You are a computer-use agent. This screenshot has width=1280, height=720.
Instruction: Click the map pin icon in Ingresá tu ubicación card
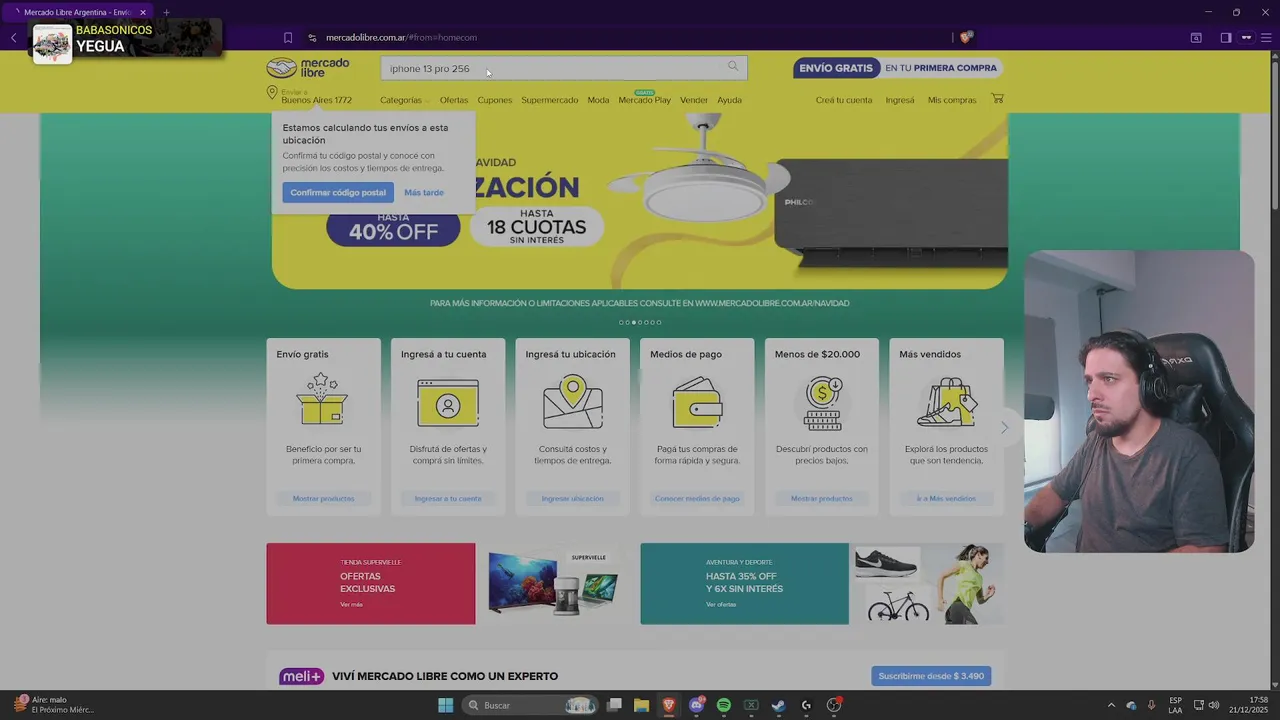tap(572, 402)
